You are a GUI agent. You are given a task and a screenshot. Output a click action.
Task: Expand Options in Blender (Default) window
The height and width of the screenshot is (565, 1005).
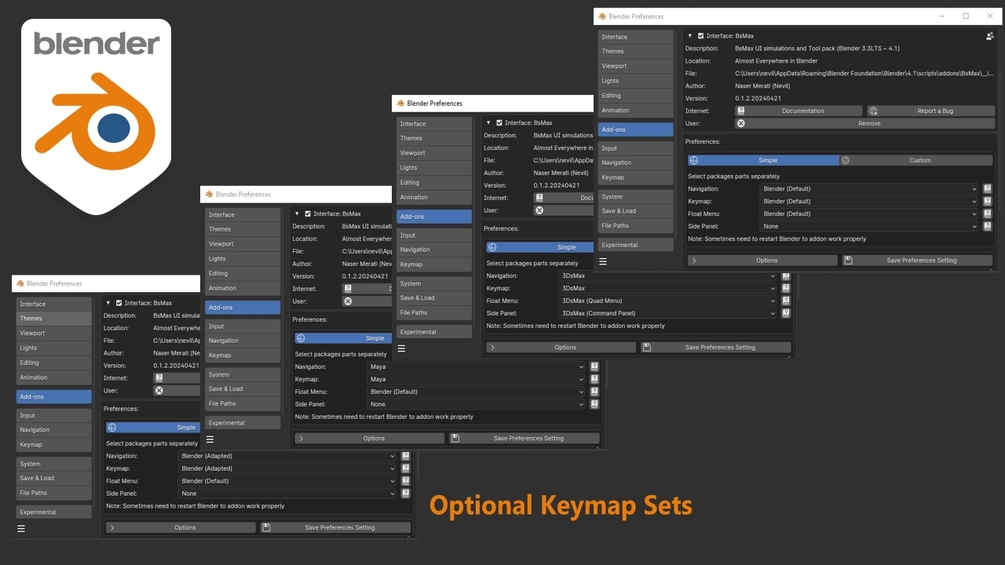pyautogui.click(x=762, y=261)
